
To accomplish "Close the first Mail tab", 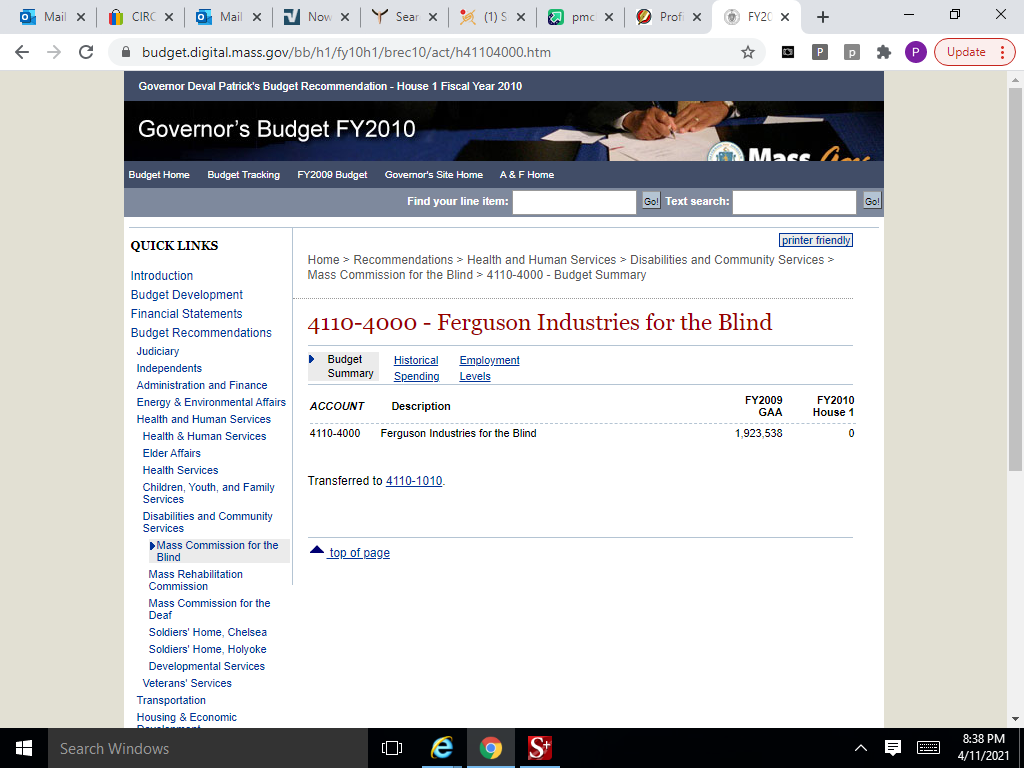I will pos(81,18).
